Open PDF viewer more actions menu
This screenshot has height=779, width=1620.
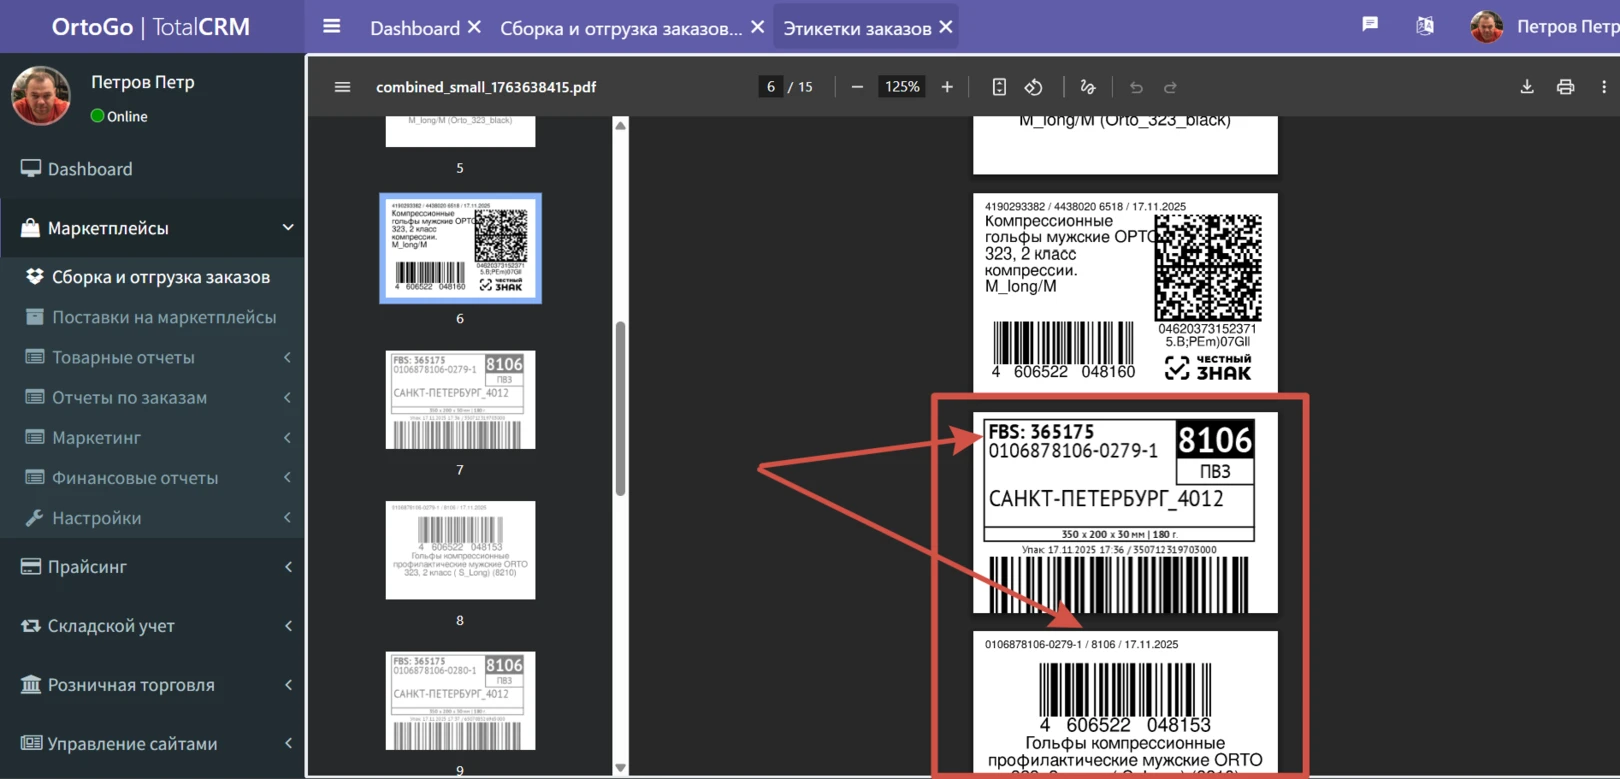coord(1604,87)
